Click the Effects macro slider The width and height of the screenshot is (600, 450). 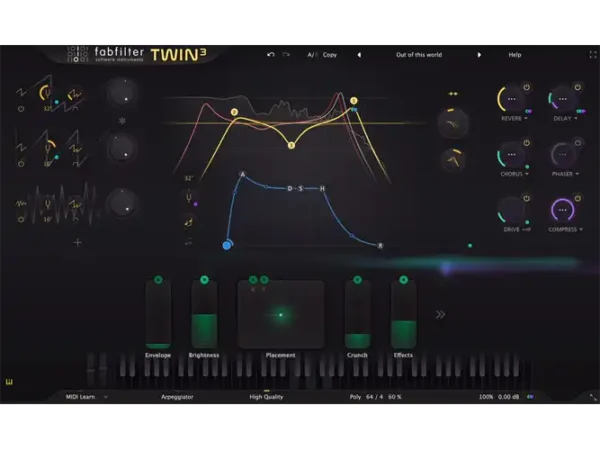point(403,315)
